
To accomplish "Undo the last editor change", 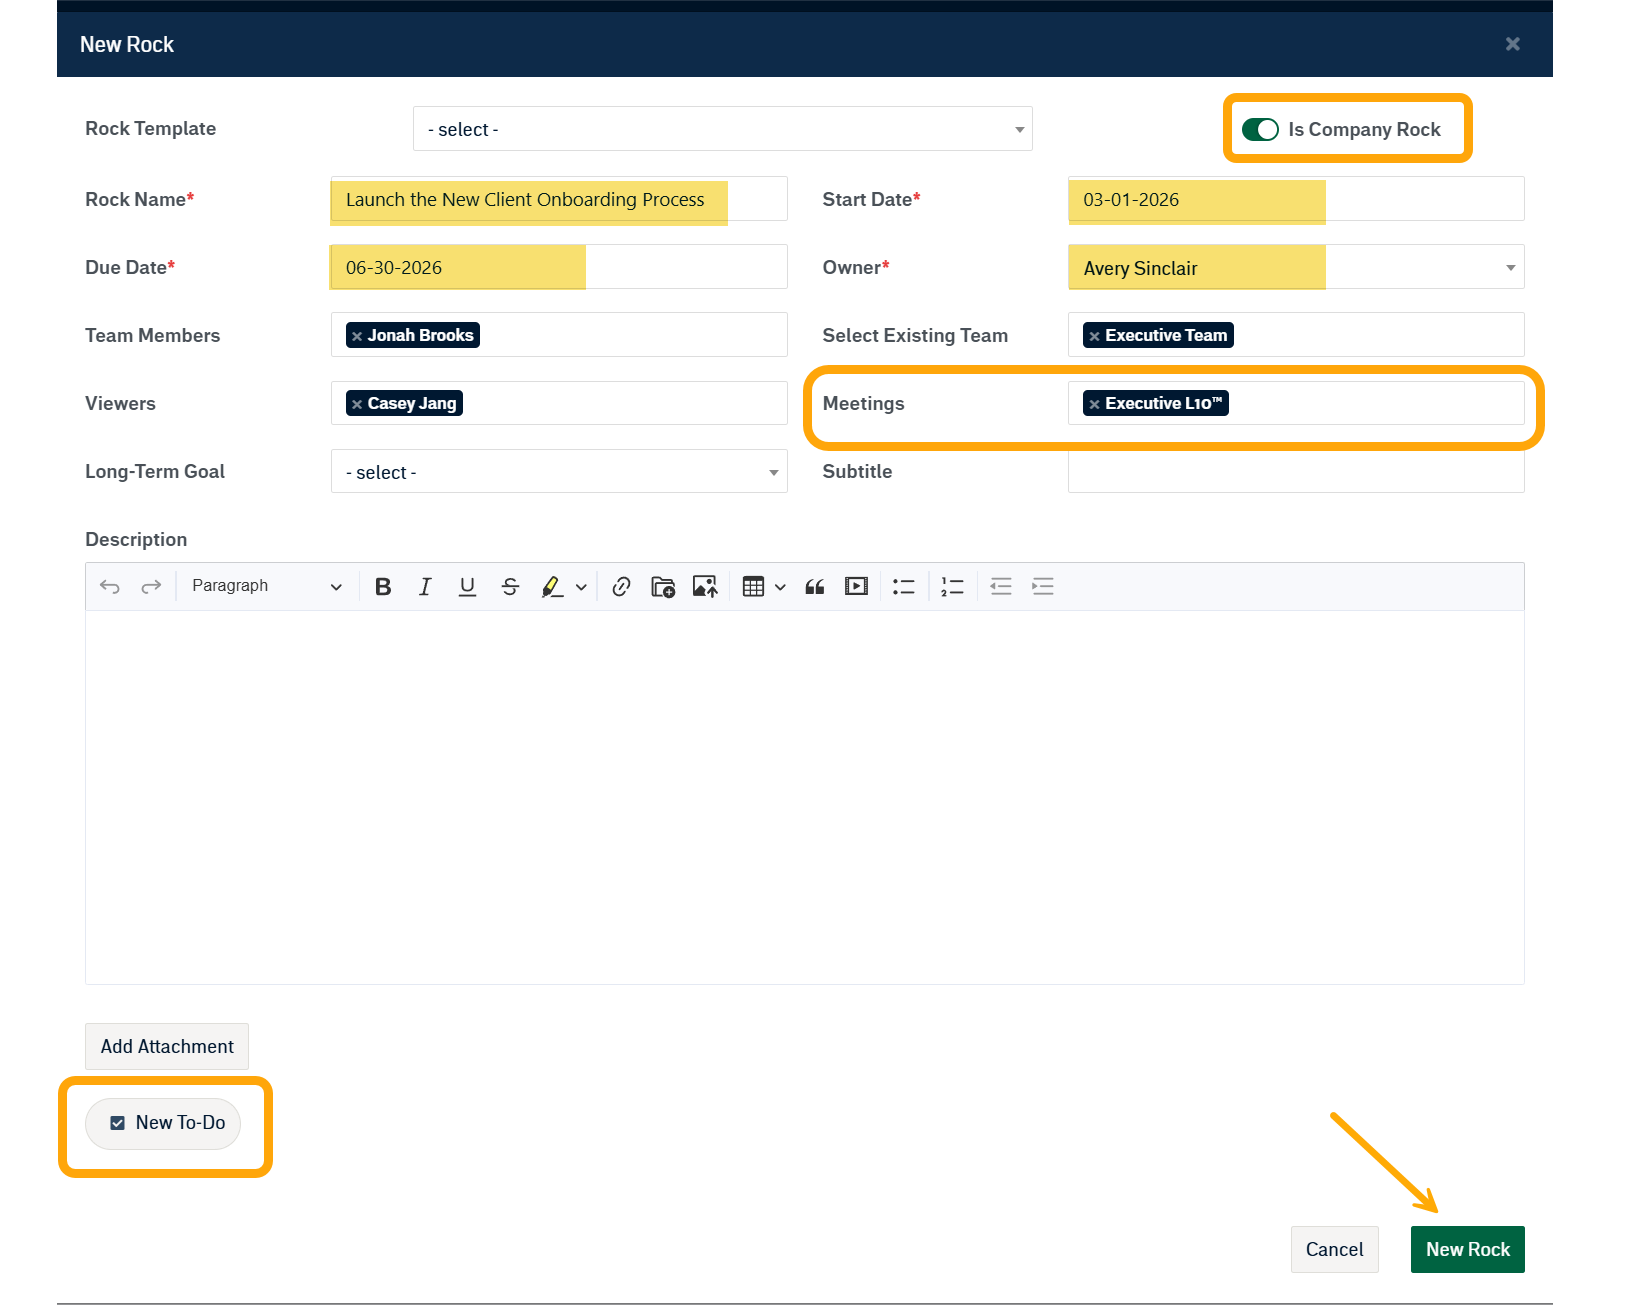I will coord(110,587).
